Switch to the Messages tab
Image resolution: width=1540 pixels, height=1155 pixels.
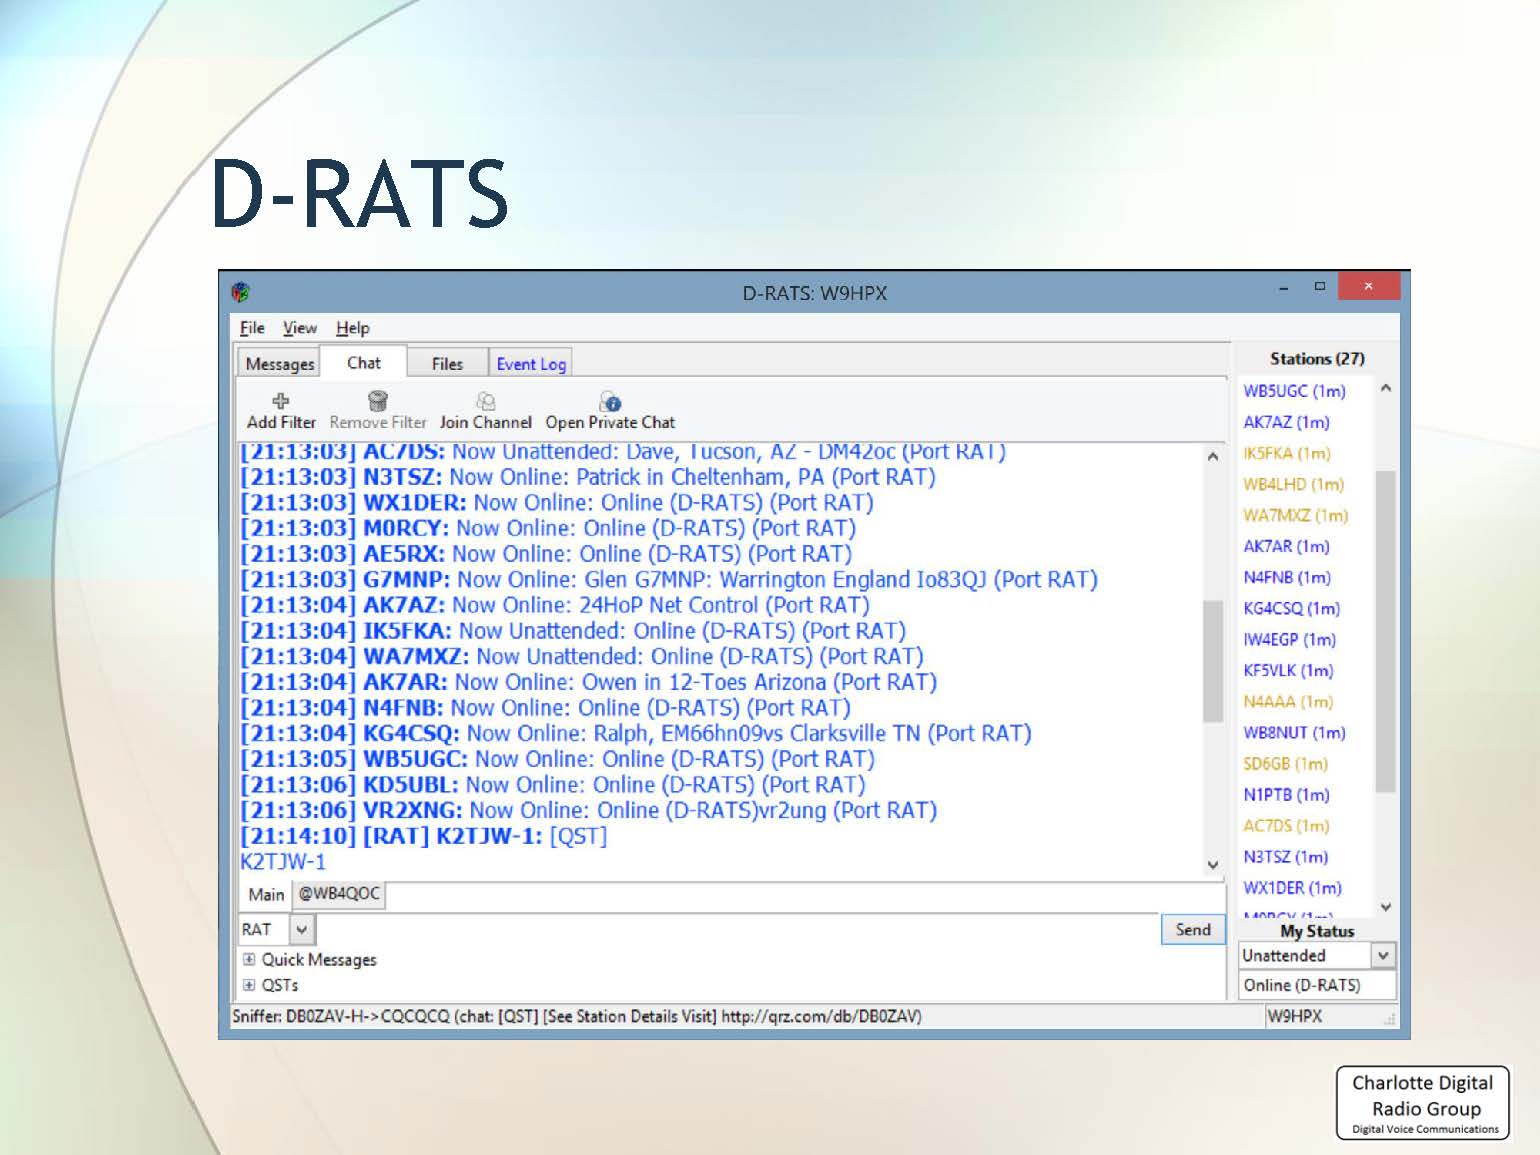pyautogui.click(x=280, y=364)
